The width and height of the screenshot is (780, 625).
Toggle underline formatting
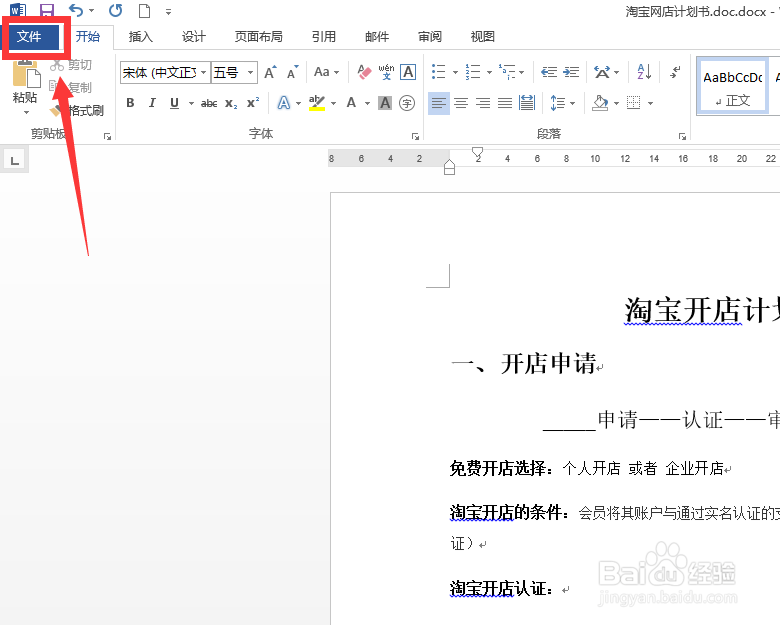pyautogui.click(x=174, y=103)
